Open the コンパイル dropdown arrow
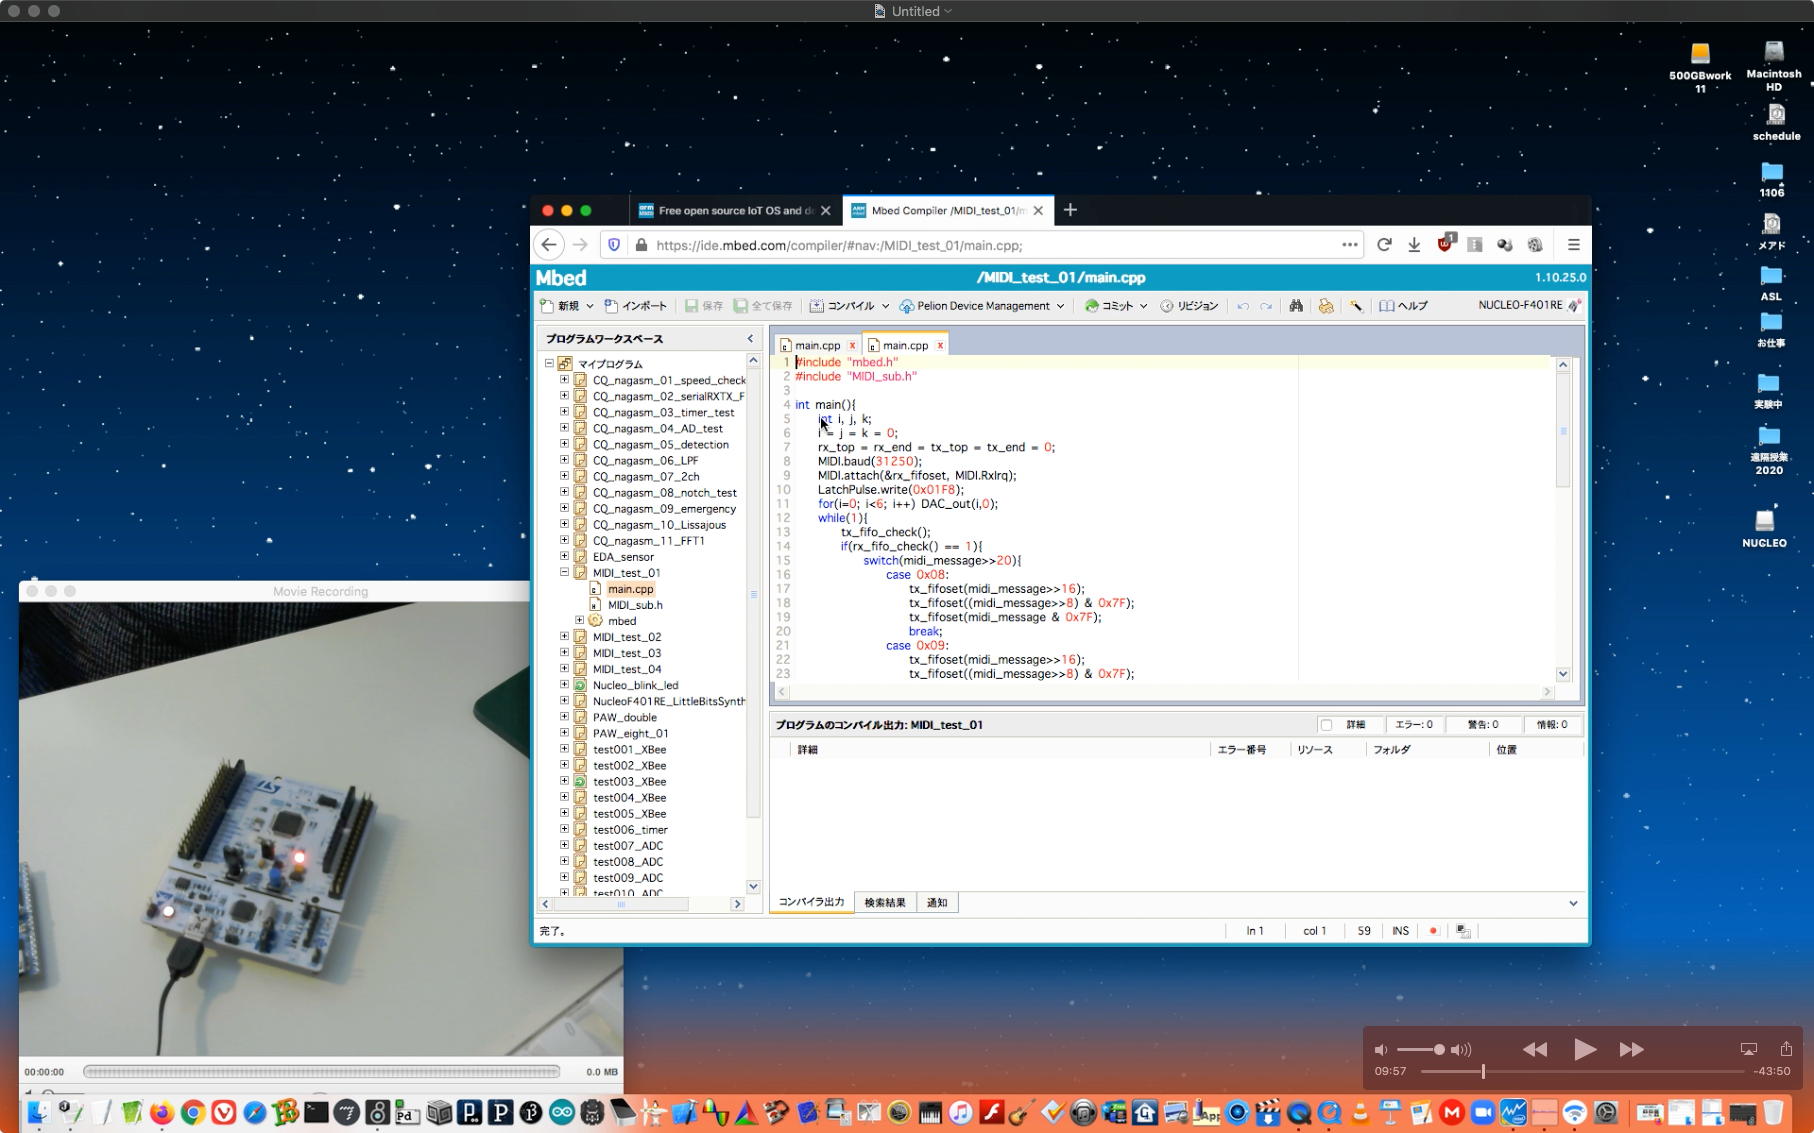Screen dimensions: 1814x1133 tap(885, 306)
